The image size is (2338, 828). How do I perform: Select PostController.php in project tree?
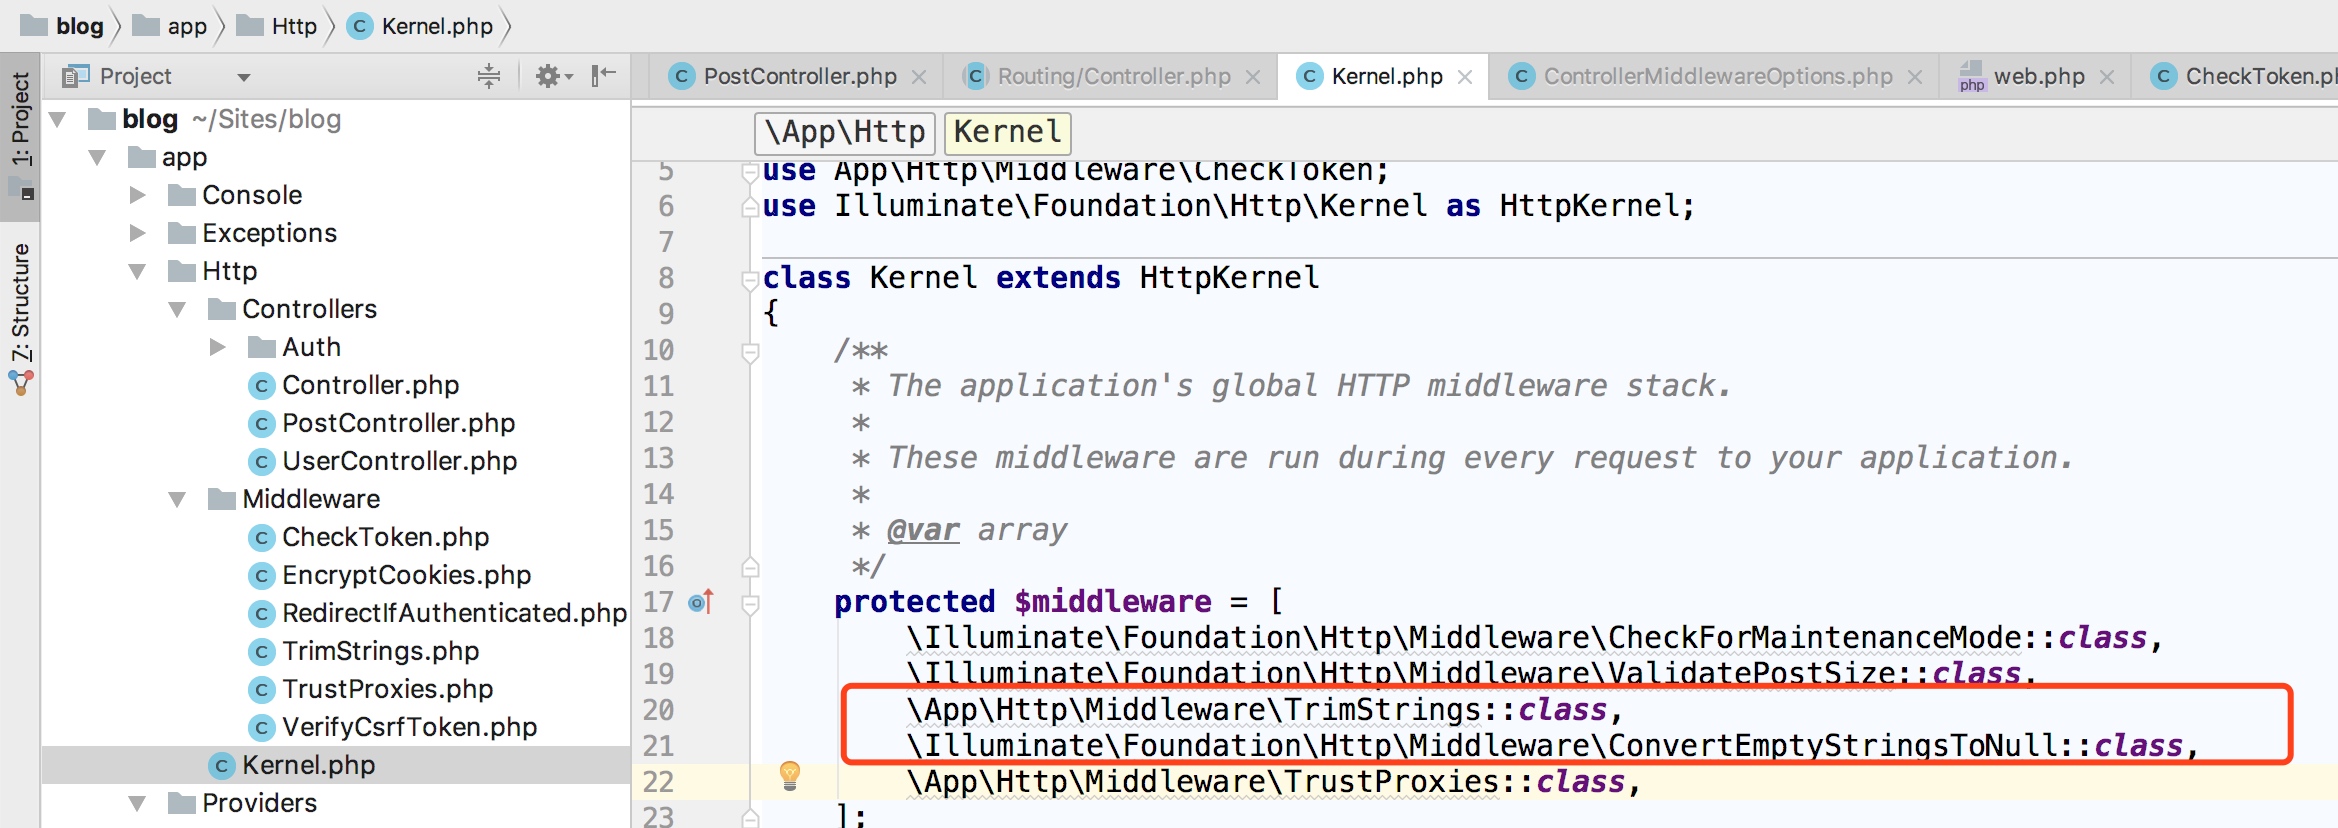coord(398,424)
